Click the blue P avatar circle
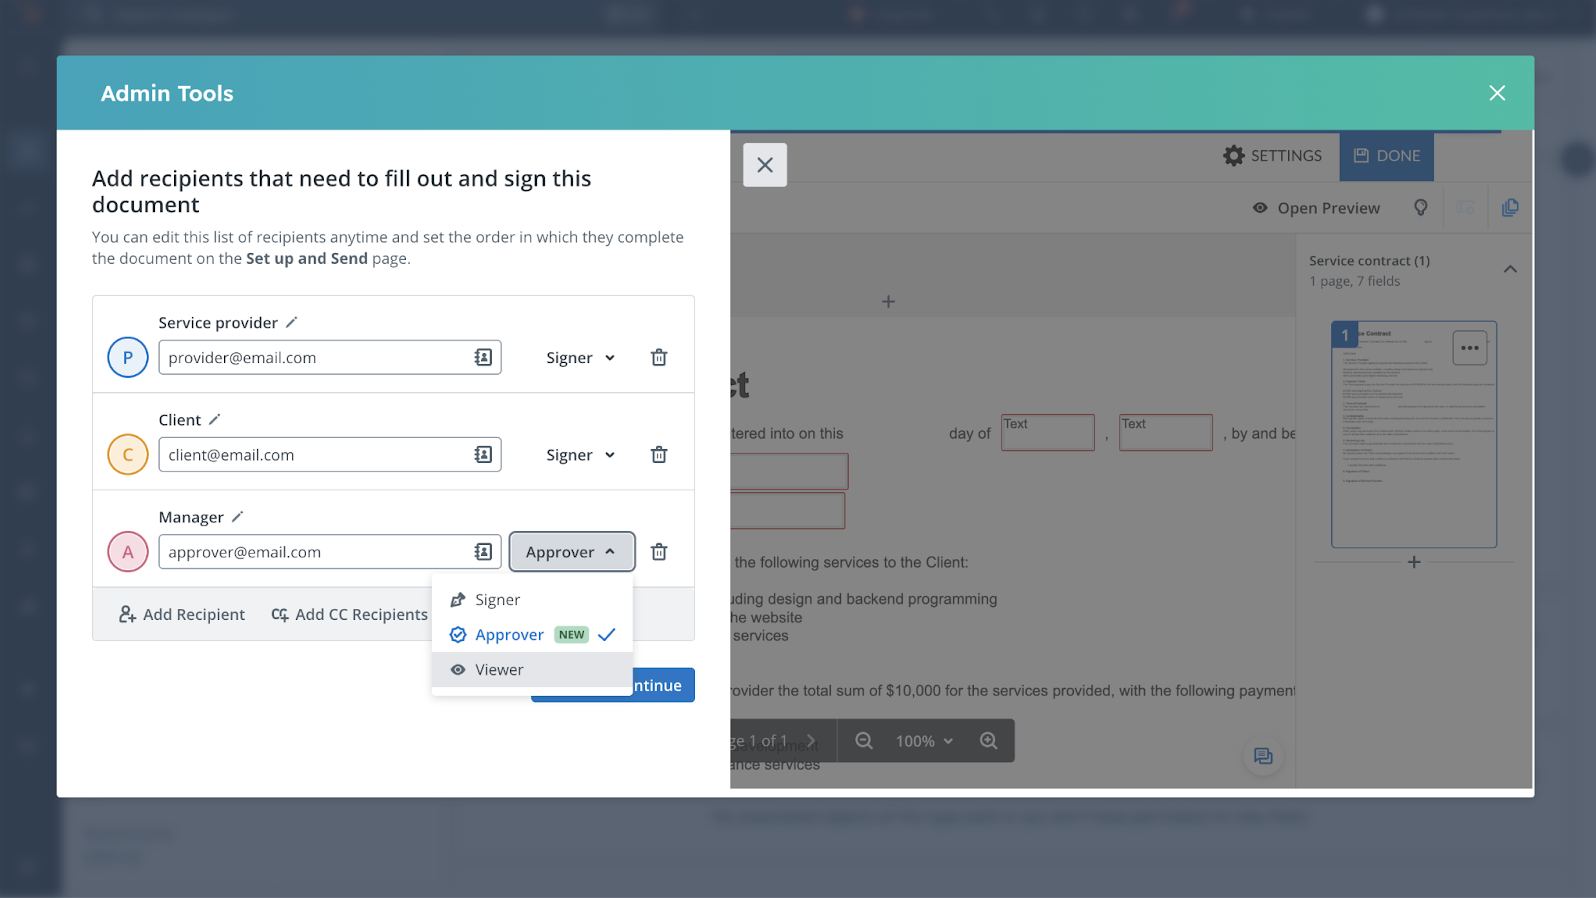 tap(128, 357)
